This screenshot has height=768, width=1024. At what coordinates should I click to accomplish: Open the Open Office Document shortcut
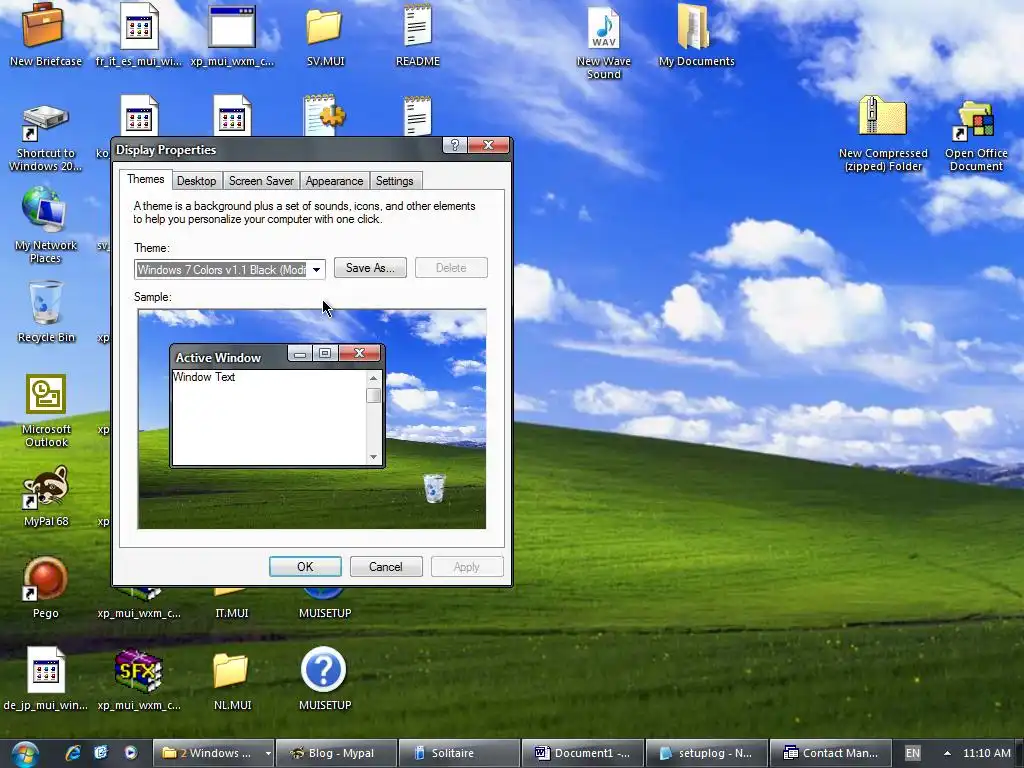(976, 134)
